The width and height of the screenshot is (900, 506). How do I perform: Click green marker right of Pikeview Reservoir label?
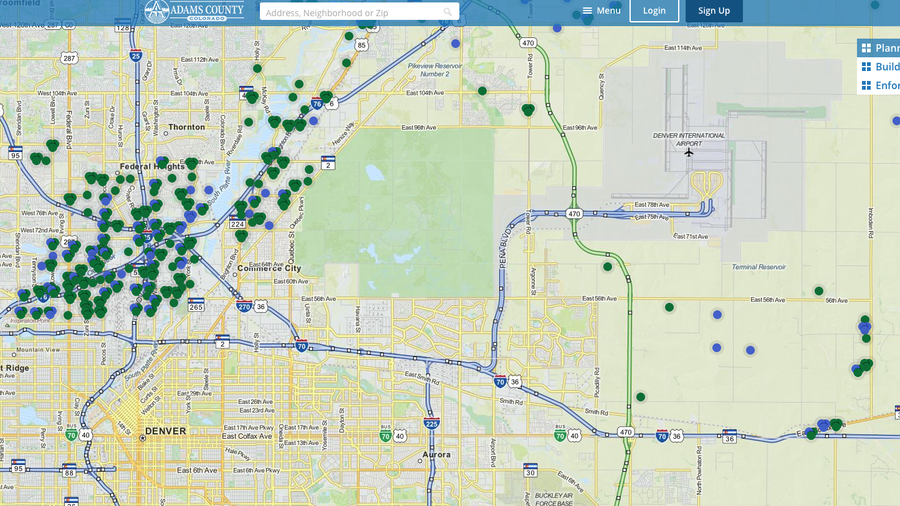[x=482, y=91]
